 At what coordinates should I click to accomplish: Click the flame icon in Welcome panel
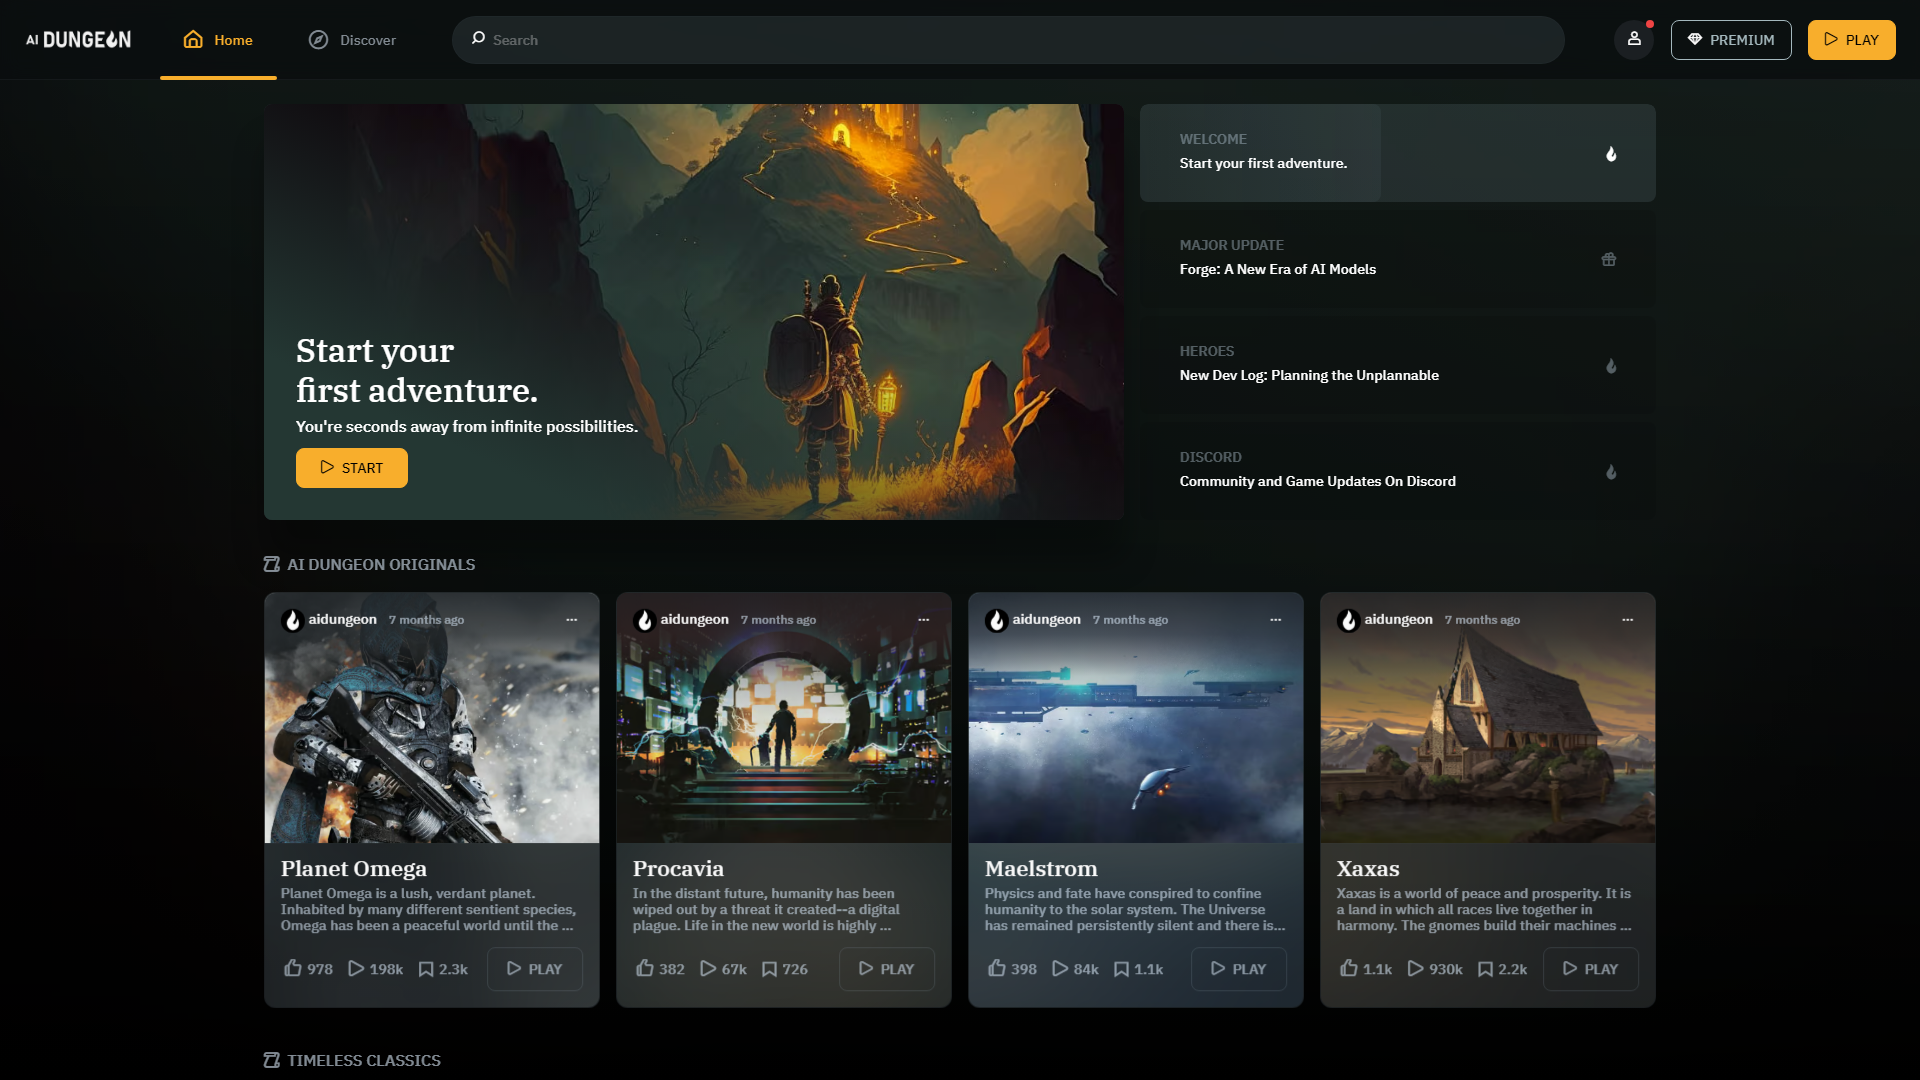1611,153
